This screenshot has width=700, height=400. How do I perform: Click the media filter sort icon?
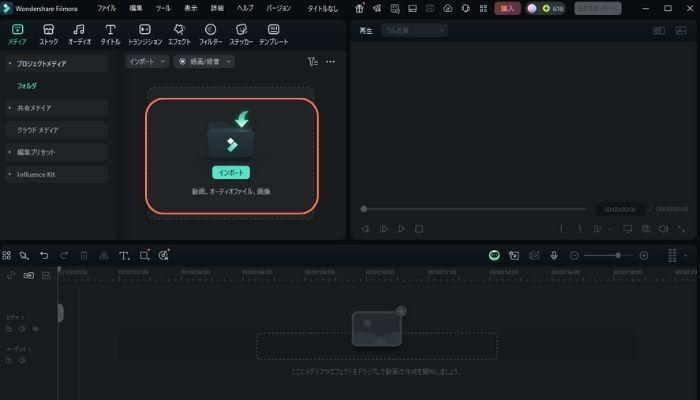pos(312,62)
